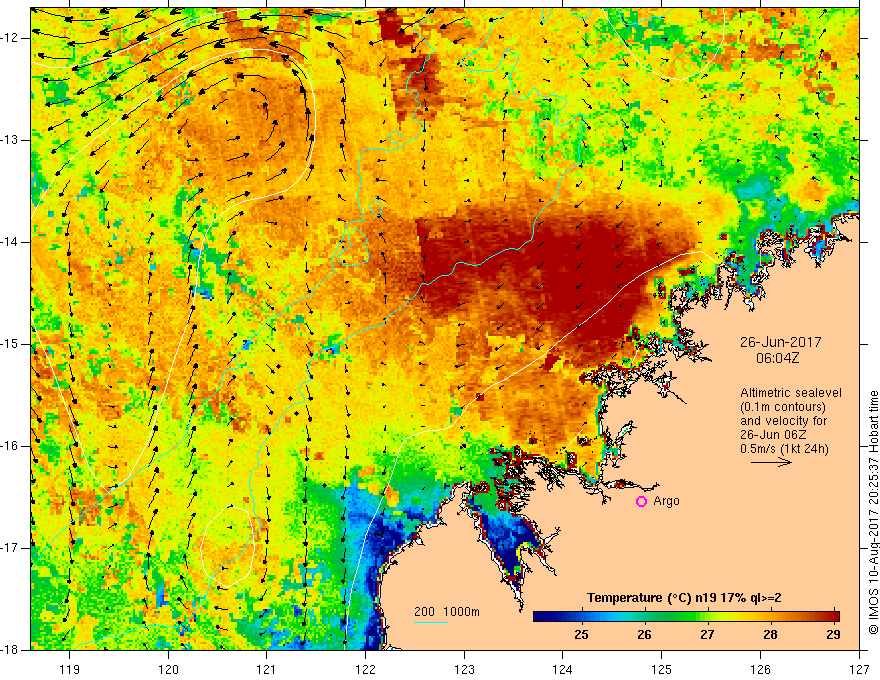
Task: Click longitude label '123' on the axis
Action: (464, 669)
